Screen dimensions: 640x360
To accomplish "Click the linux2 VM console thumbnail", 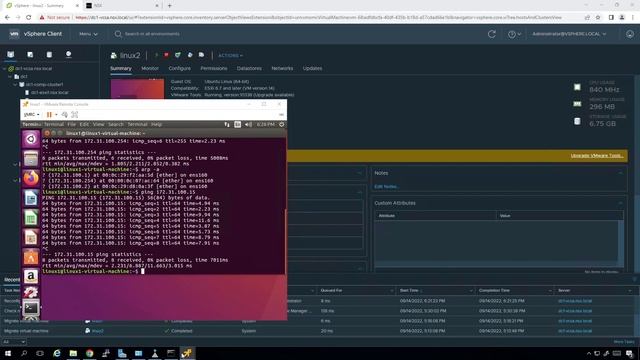I will tap(138, 89).
